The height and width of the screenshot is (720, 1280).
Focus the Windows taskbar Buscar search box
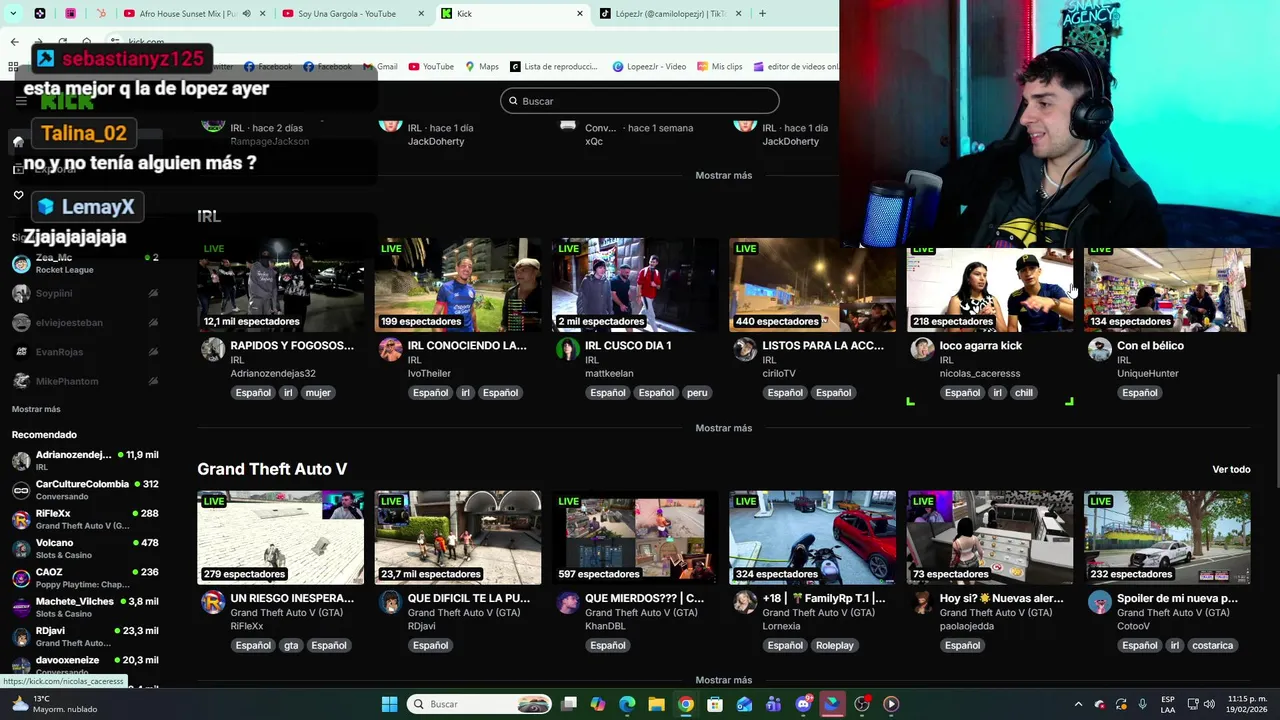click(x=479, y=704)
